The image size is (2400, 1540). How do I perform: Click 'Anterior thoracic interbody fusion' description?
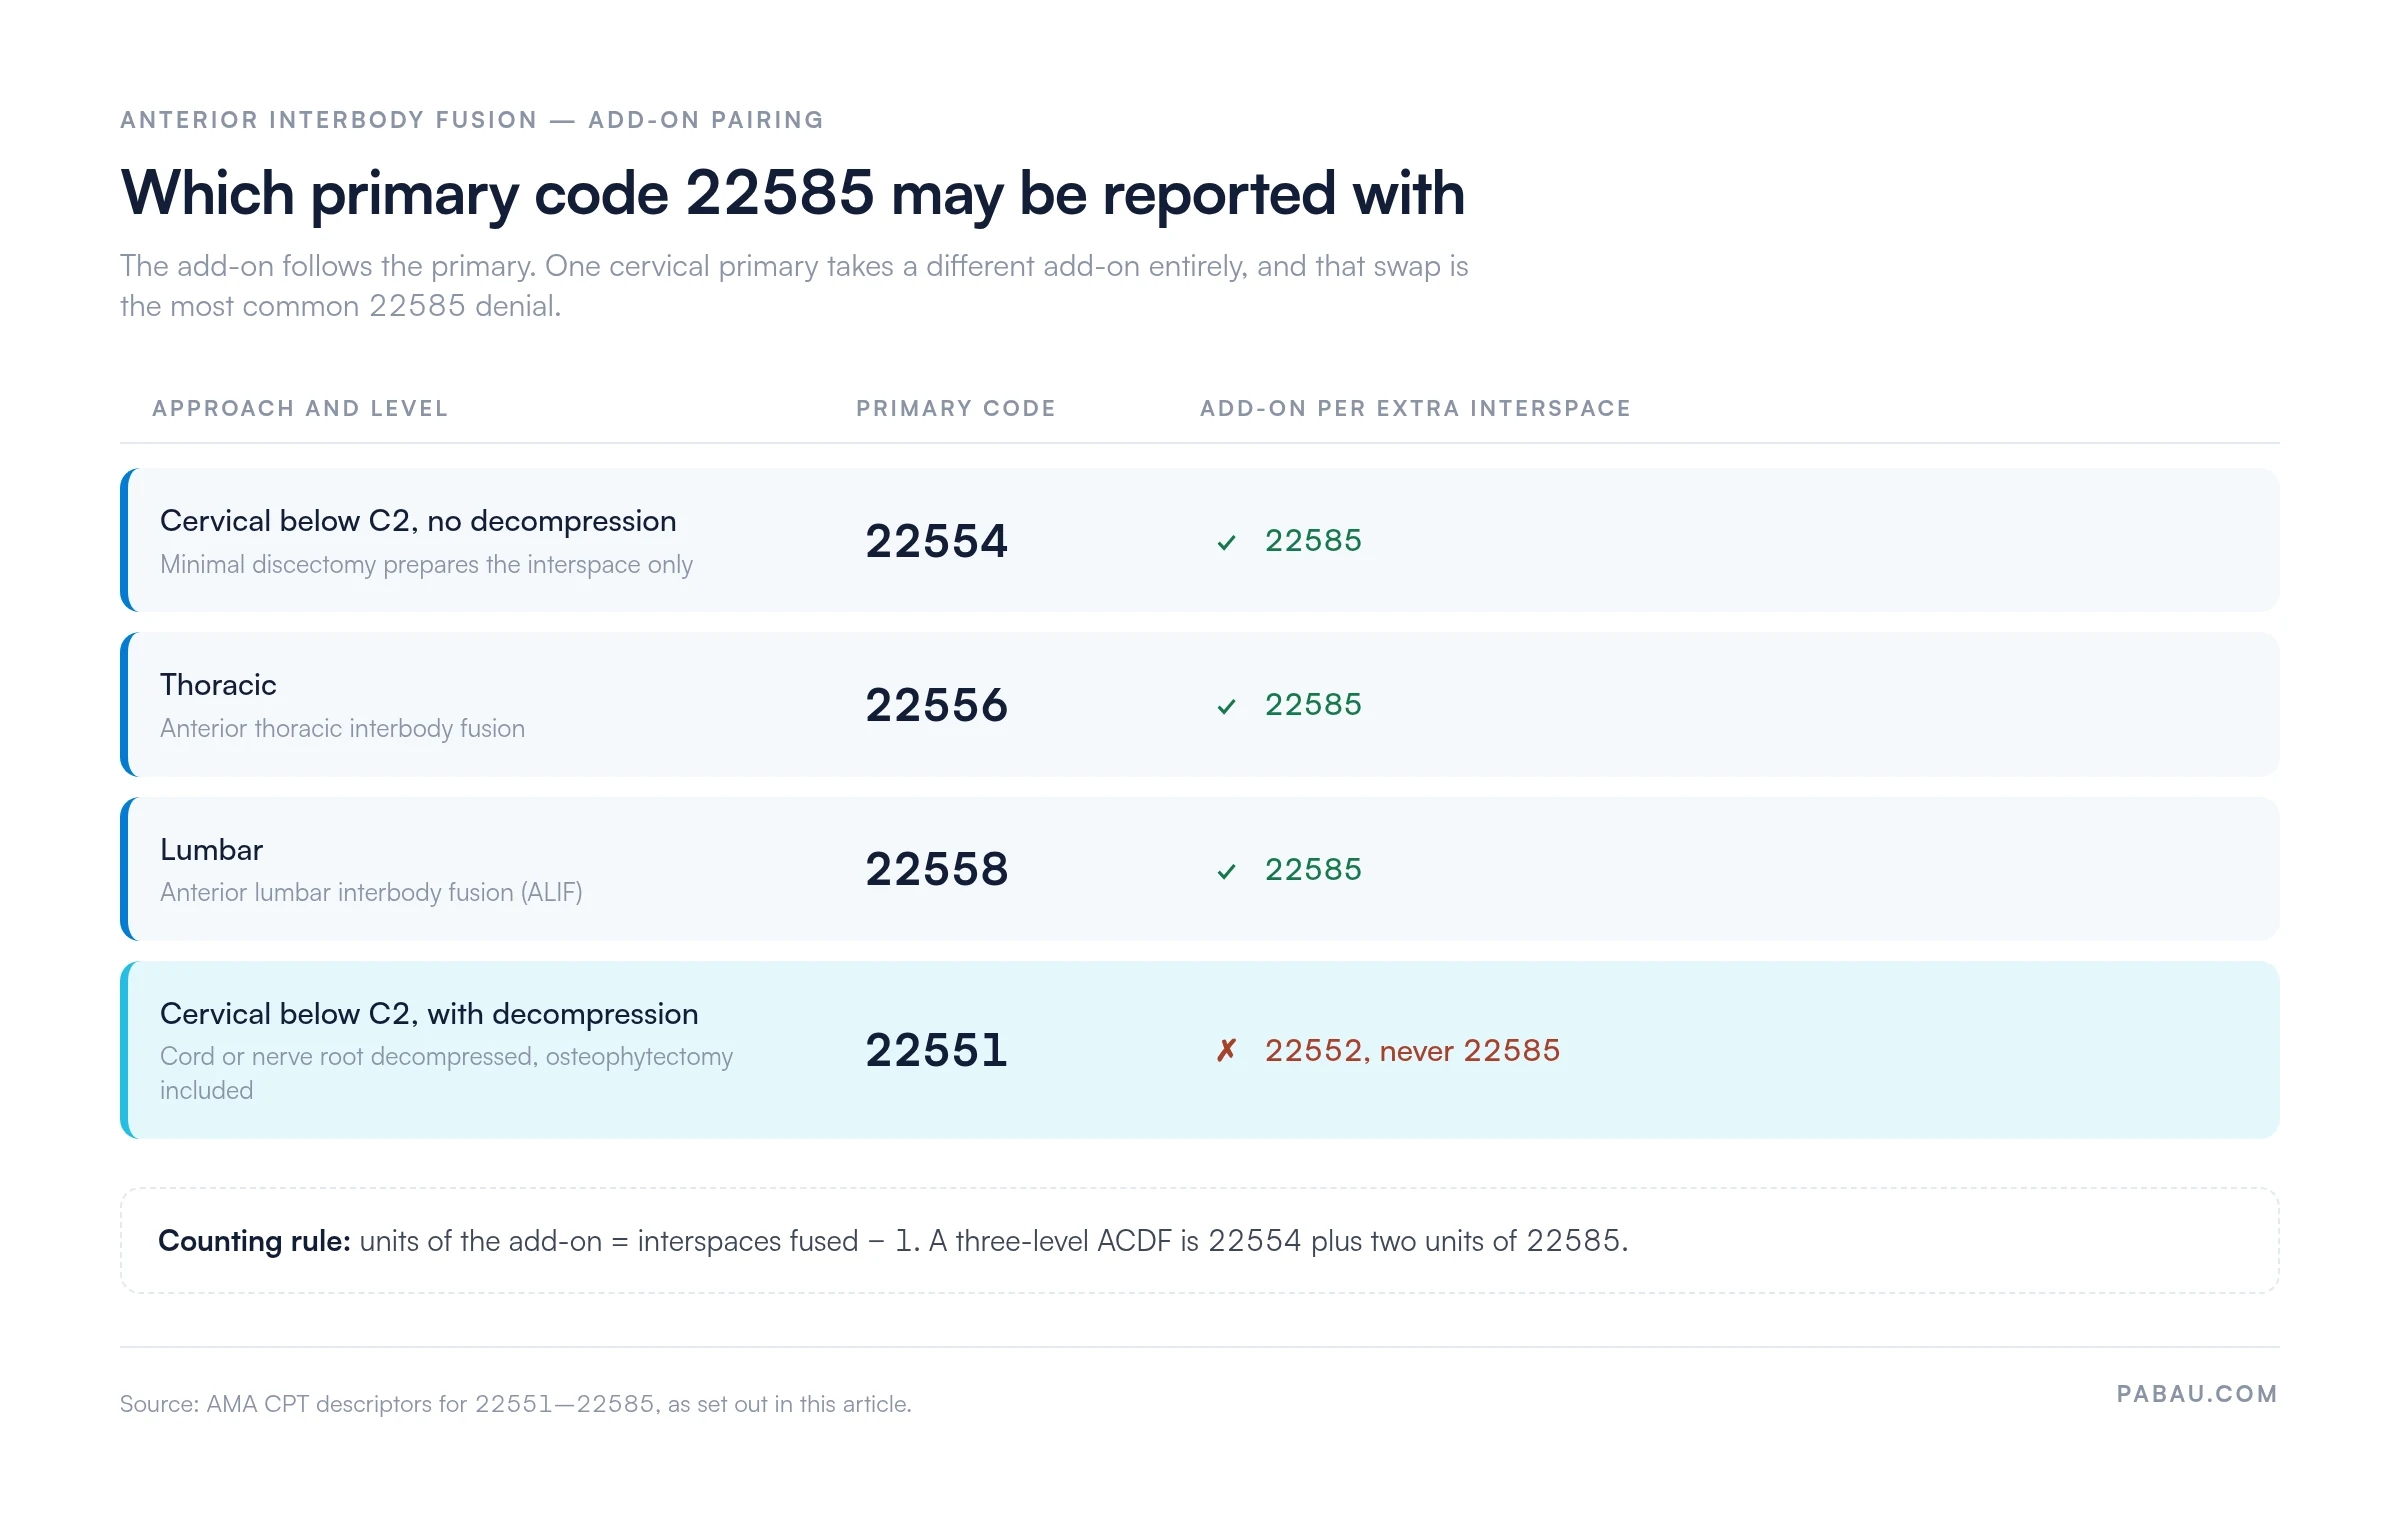pos(342,729)
